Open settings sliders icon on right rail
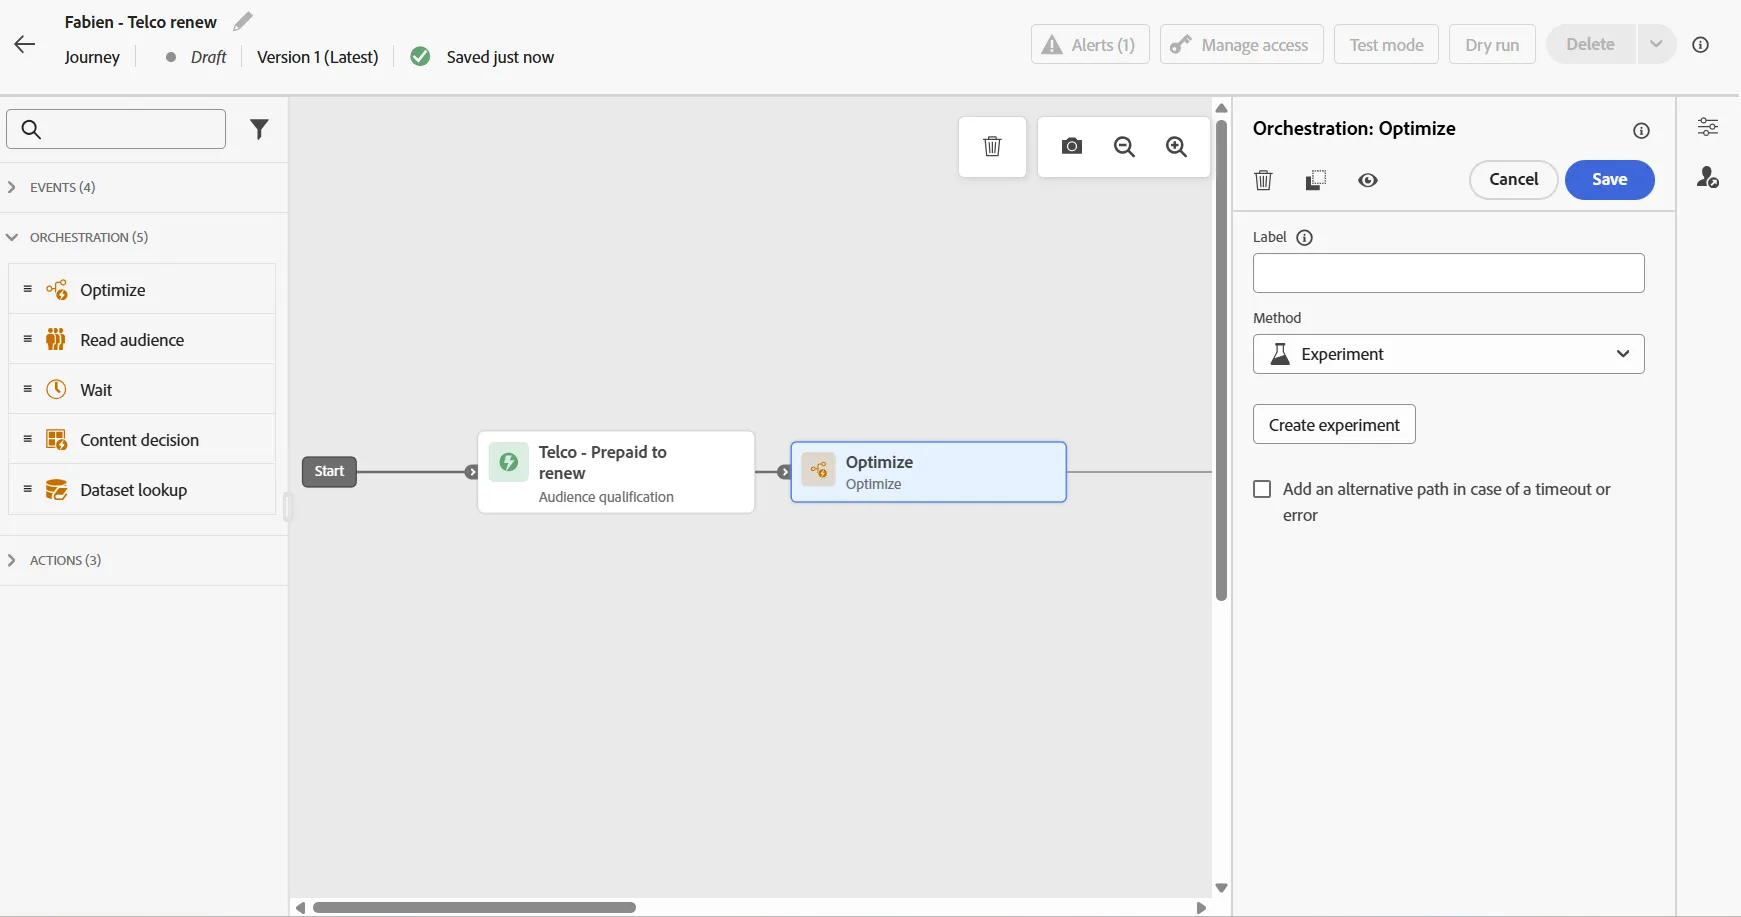 pyautogui.click(x=1708, y=126)
